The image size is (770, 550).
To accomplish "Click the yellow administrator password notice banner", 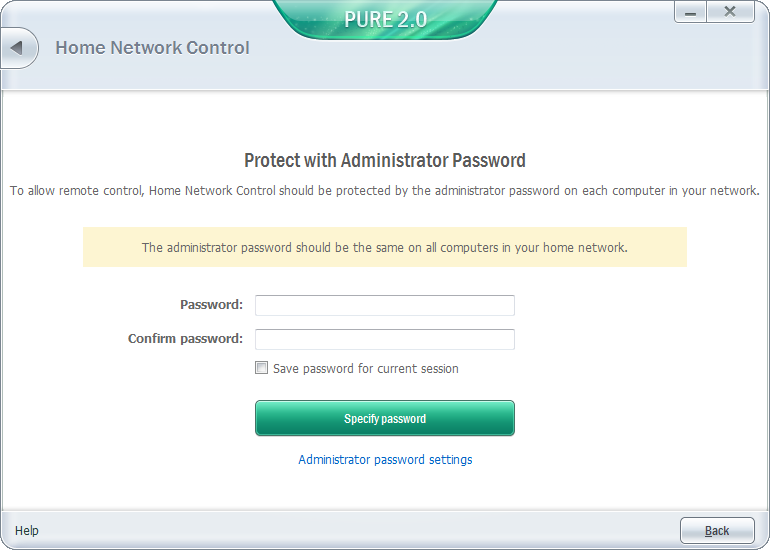I will [x=385, y=247].
